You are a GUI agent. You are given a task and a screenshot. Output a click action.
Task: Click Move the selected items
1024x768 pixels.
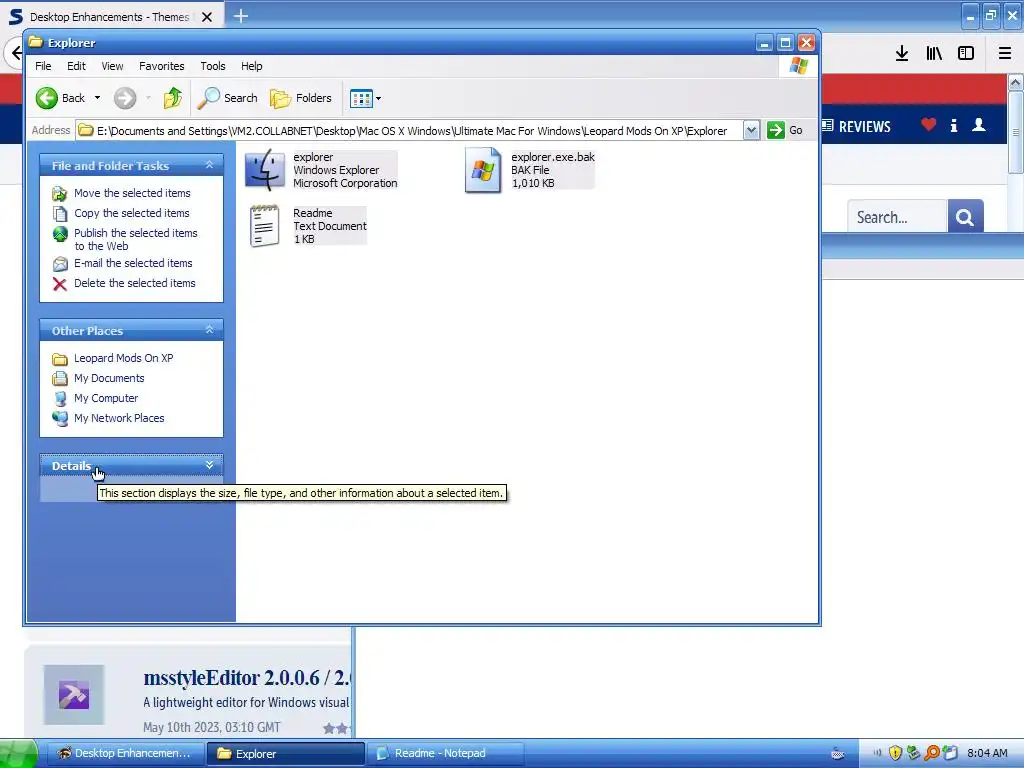coord(132,193)
